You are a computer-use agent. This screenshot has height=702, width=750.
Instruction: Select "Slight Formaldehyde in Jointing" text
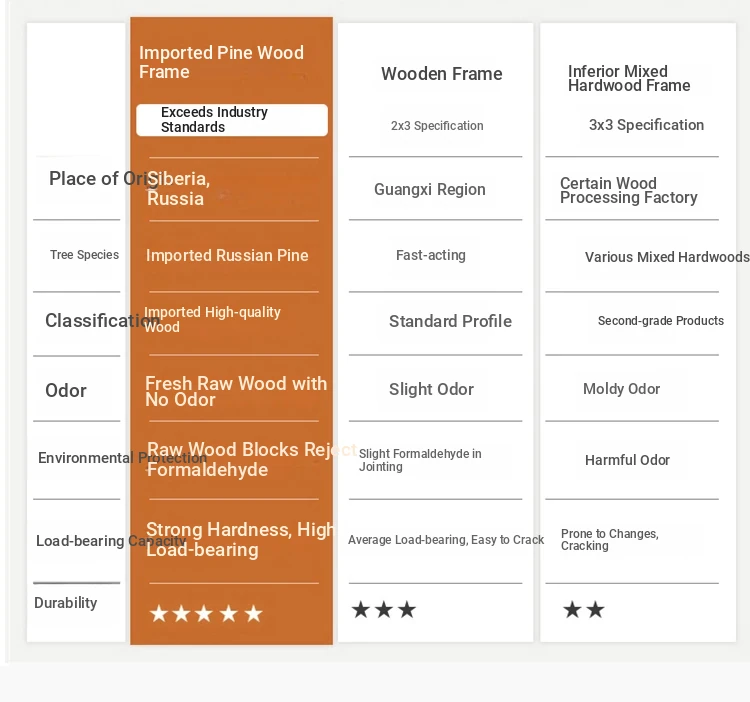[x=420, y=460]
